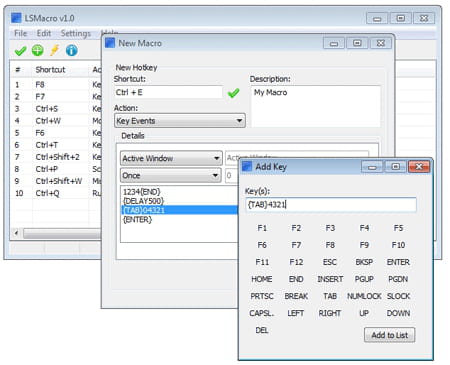Open the File menu in LSMacro

click(x=20, y=33)
